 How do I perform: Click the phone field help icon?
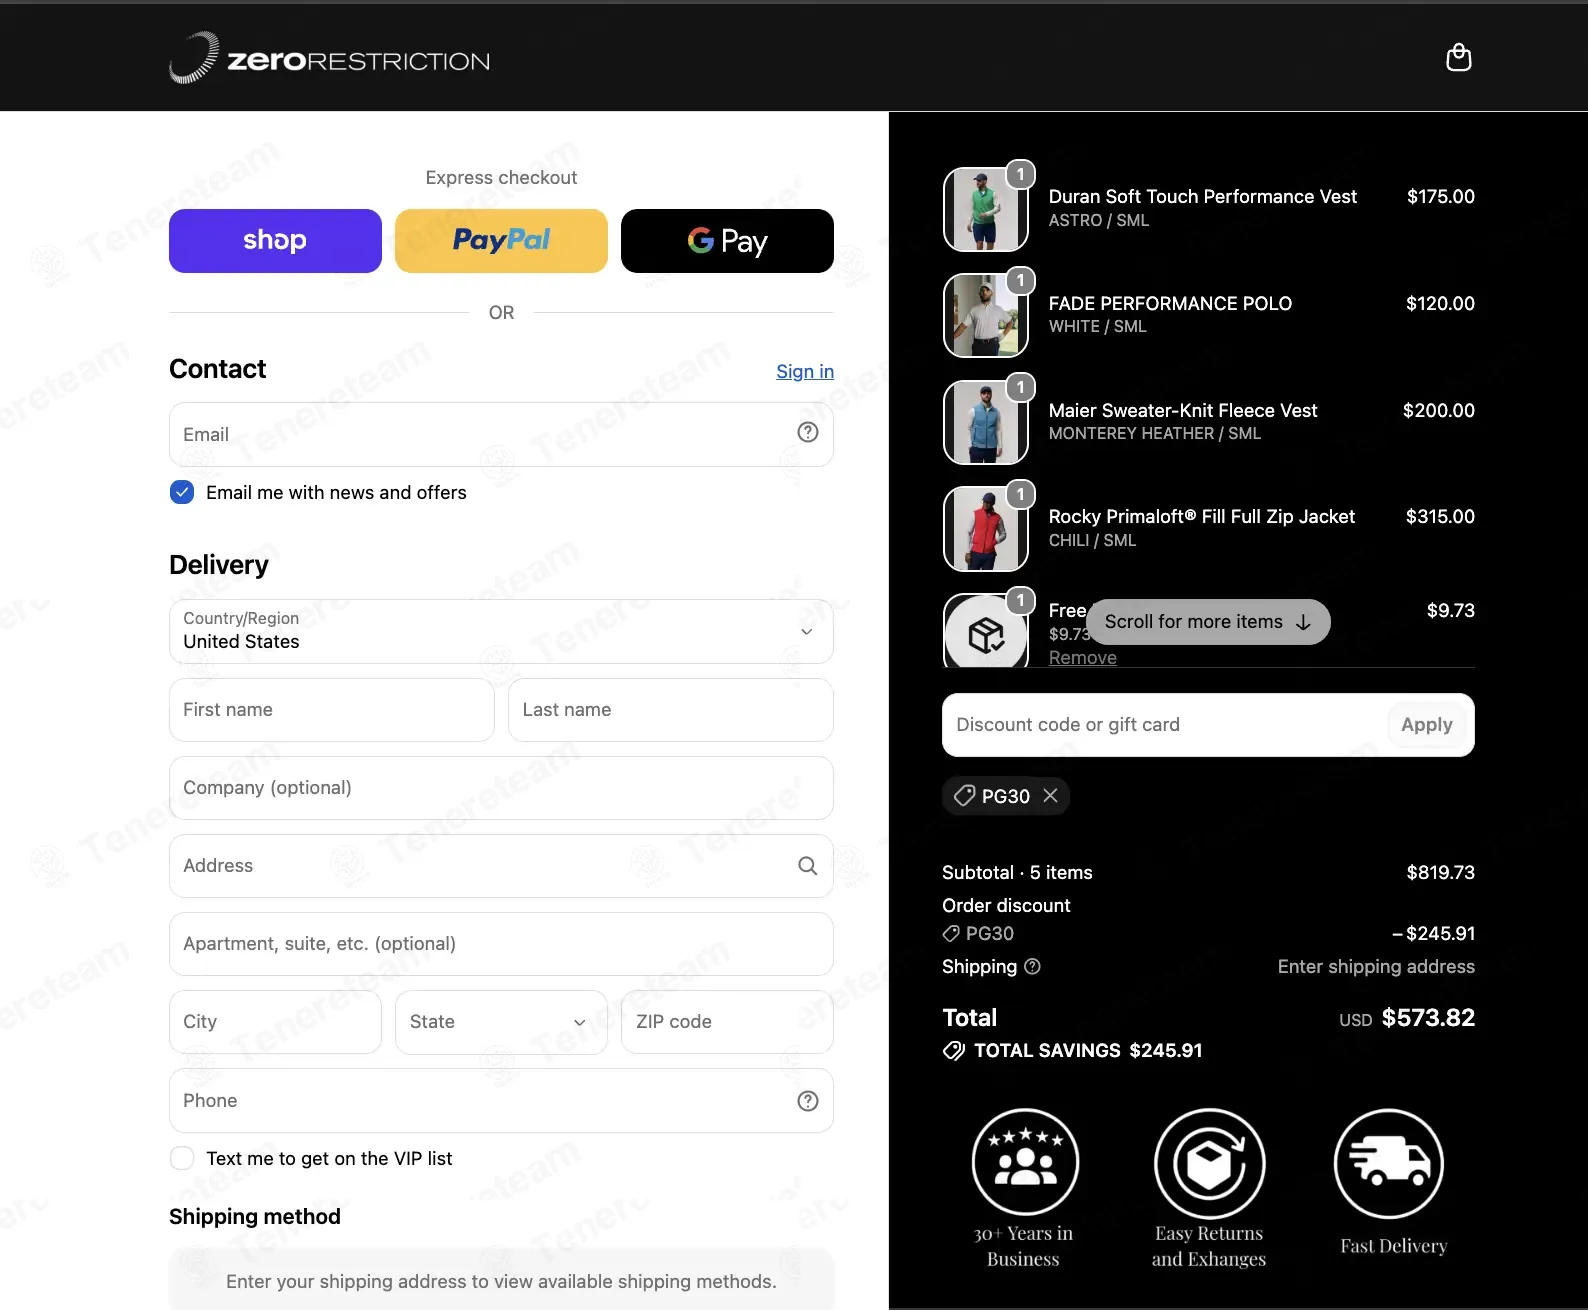(807, 1101)
